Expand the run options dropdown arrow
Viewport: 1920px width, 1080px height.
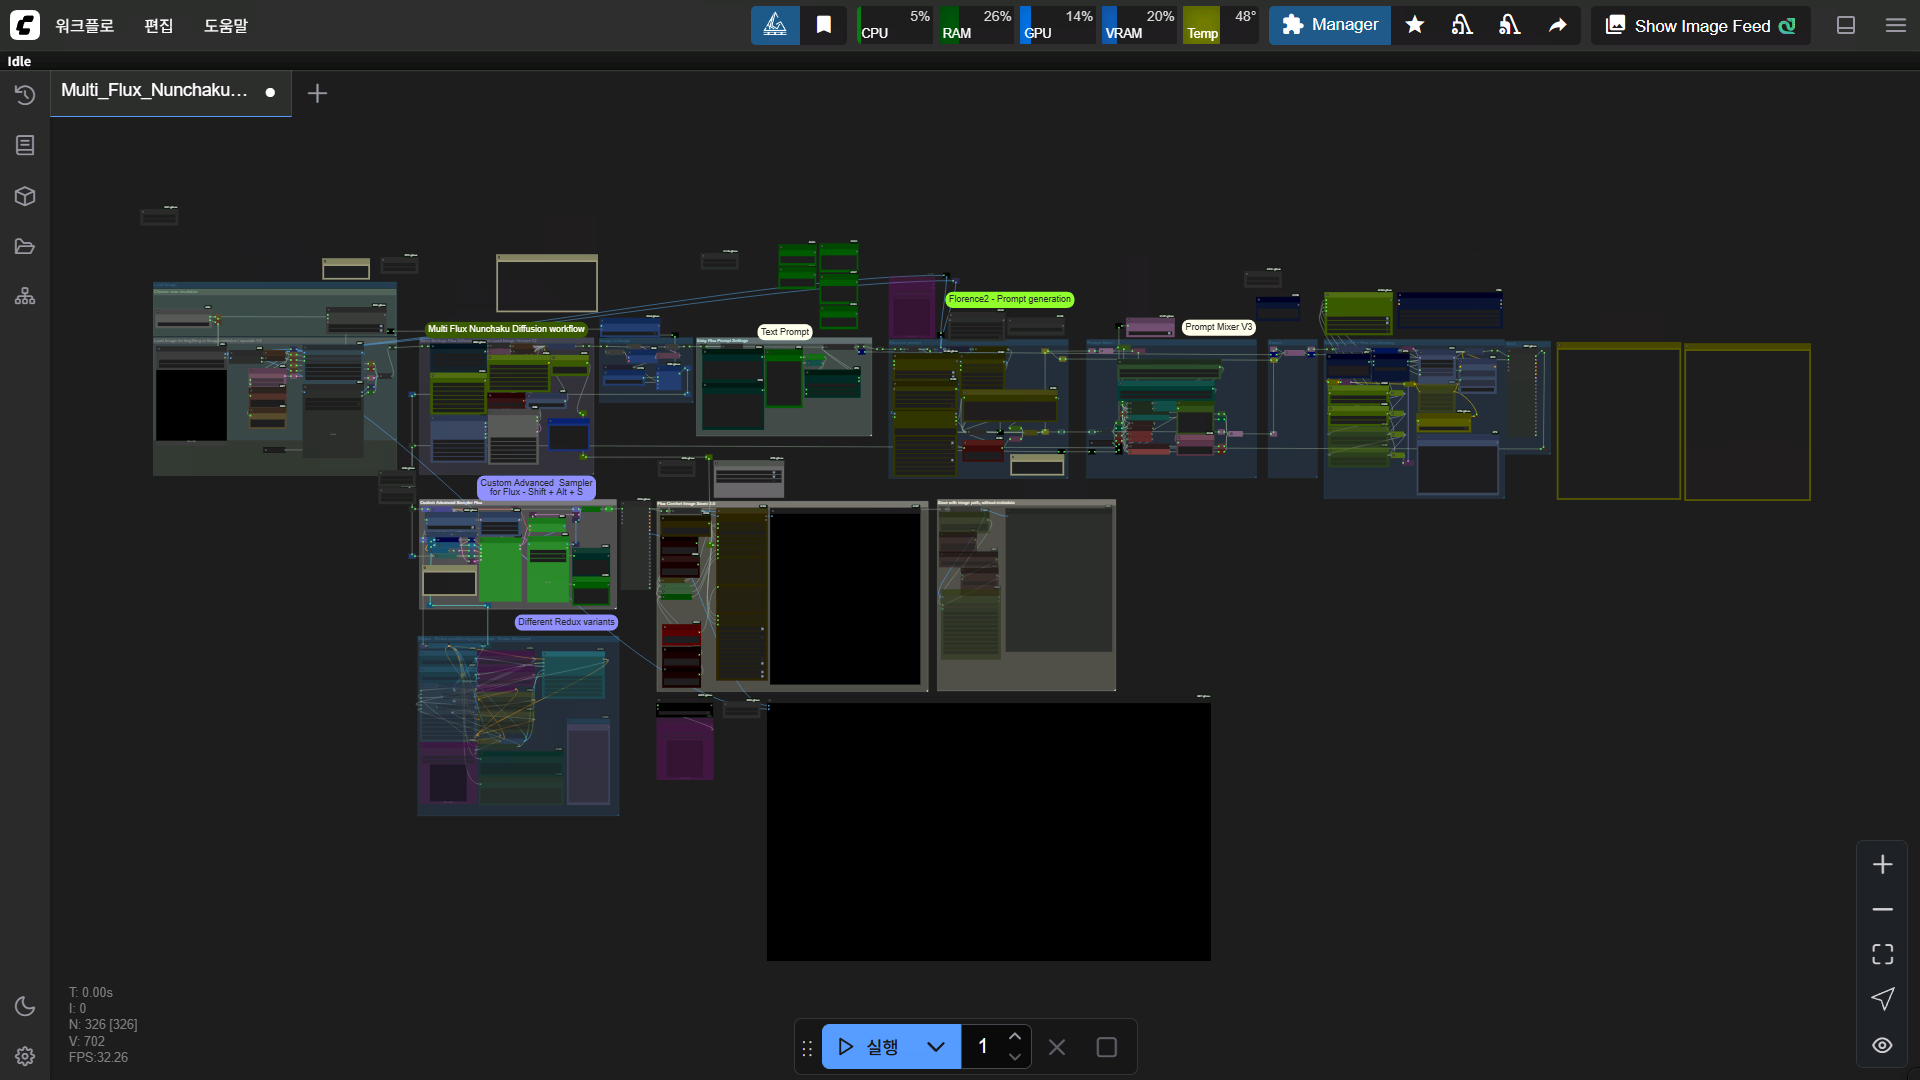(936, 1047)
